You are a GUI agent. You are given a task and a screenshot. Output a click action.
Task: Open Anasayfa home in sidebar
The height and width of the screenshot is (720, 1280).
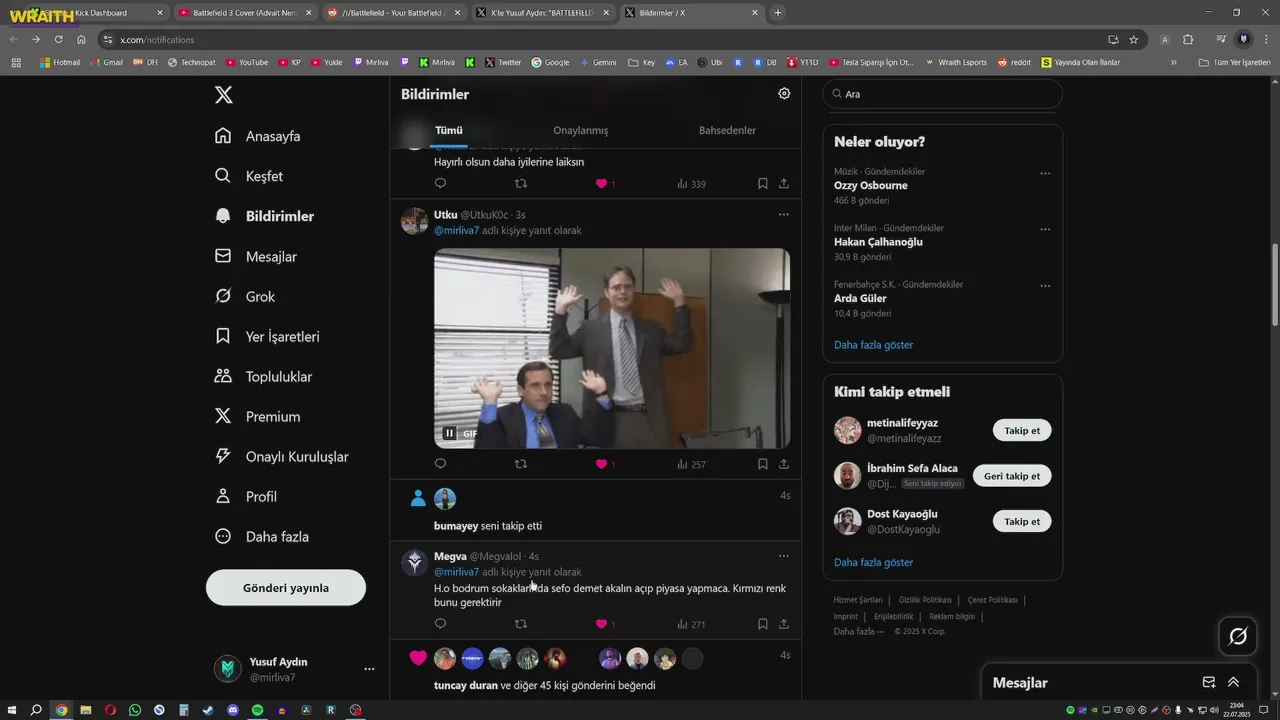point(258,136)
